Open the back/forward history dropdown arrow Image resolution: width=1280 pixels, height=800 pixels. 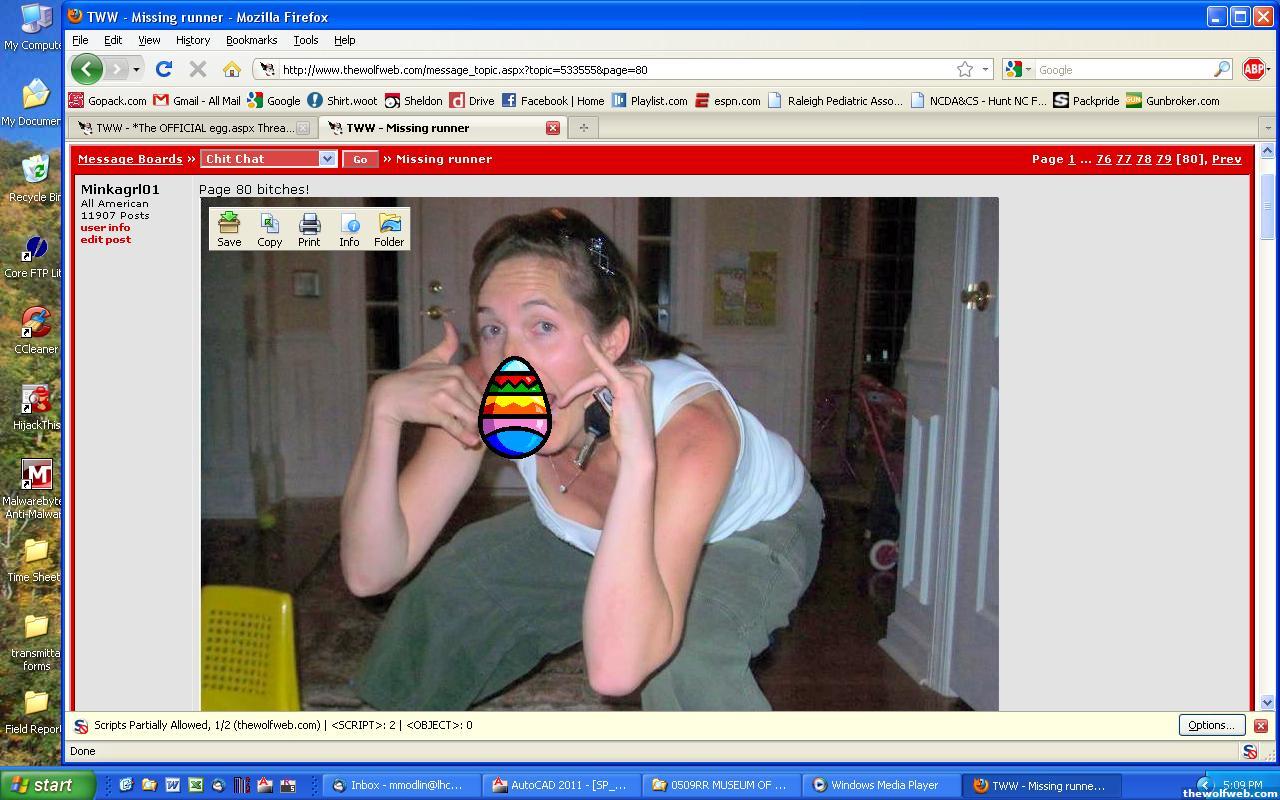coord(136,69)
